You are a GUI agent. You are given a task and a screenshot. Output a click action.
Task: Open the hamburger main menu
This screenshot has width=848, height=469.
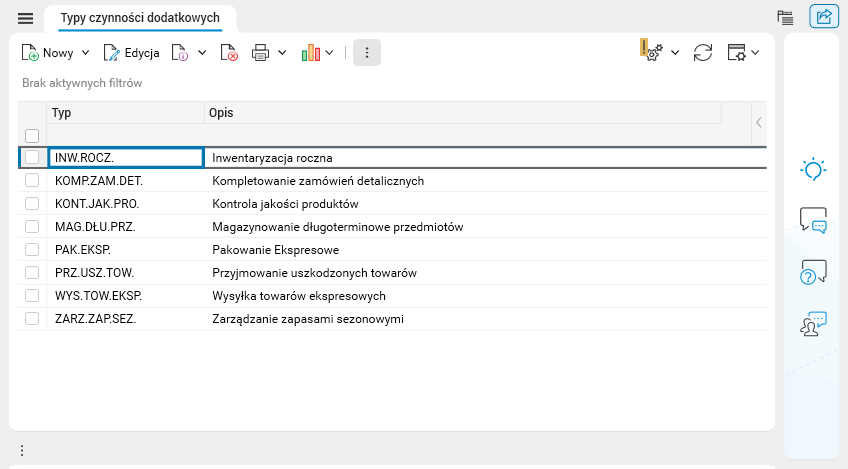click(25, 18)
